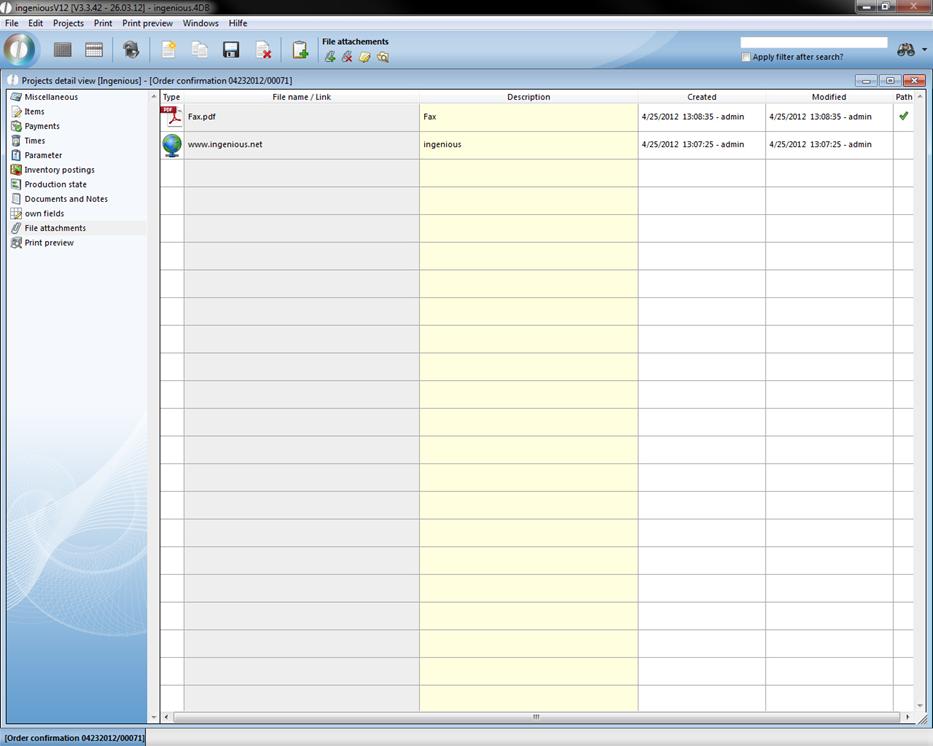This screenshot has width=933, height=746.
Task: Click the add file attachment icon
Action: 330,57
